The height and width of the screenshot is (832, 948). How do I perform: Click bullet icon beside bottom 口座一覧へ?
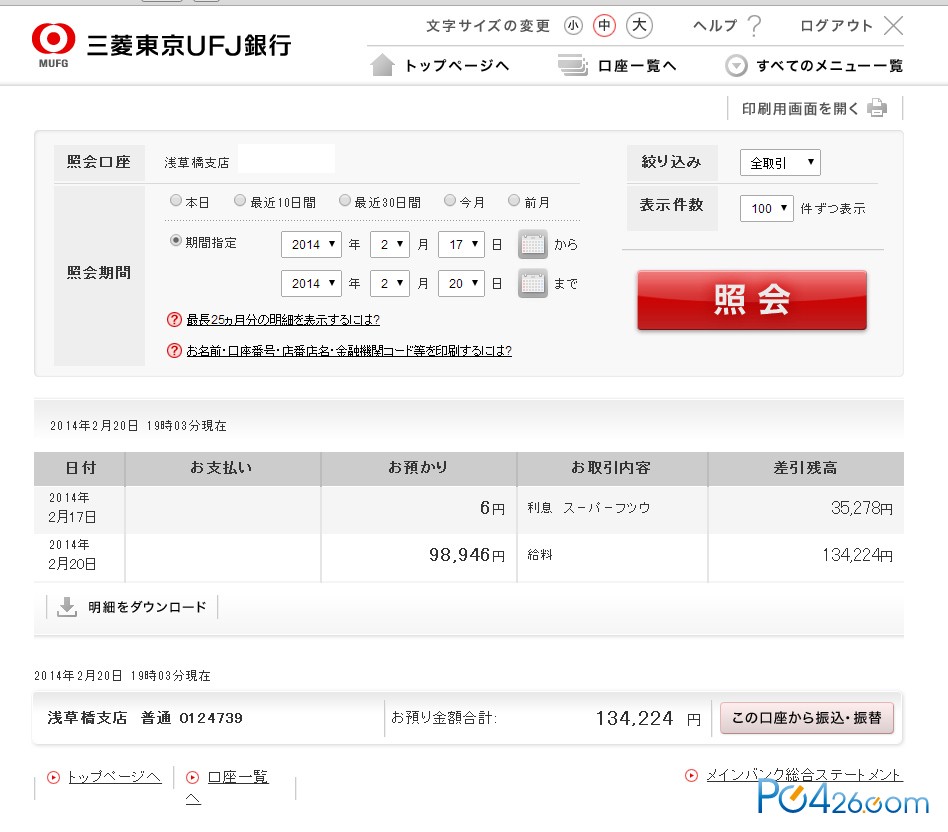[192, 777]
